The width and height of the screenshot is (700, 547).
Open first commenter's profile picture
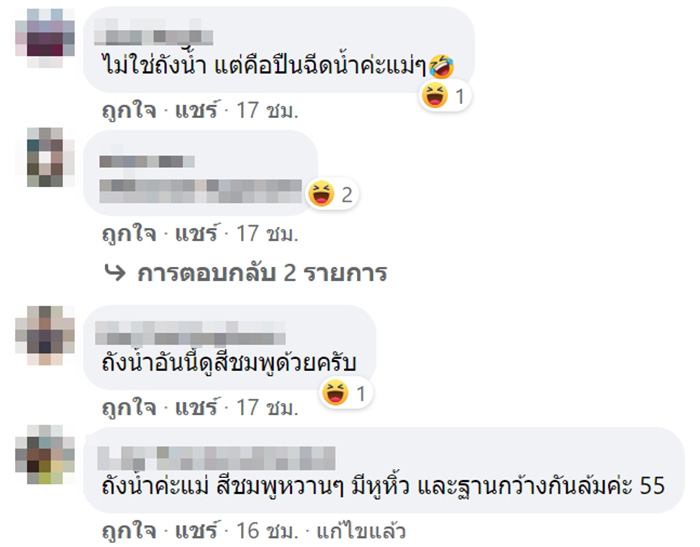click(45, 38)
